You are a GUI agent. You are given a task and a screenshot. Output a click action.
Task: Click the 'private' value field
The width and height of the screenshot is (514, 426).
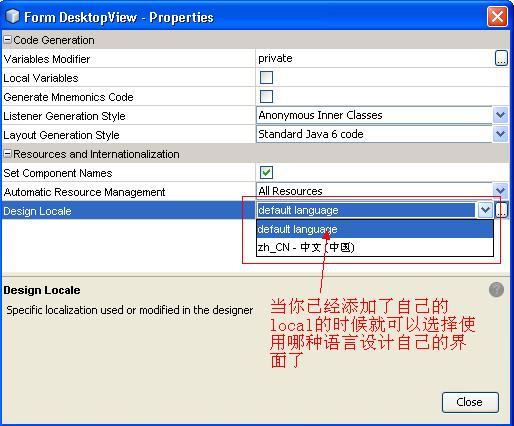(374, 58)
